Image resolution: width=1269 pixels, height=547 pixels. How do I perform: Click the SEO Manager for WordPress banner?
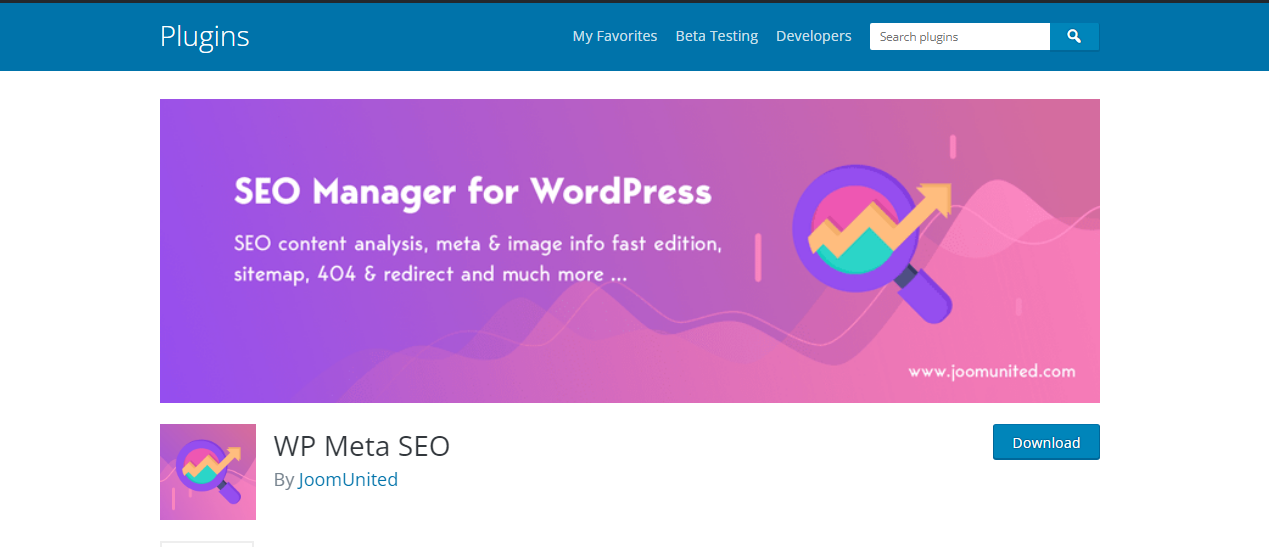point(630,251)
